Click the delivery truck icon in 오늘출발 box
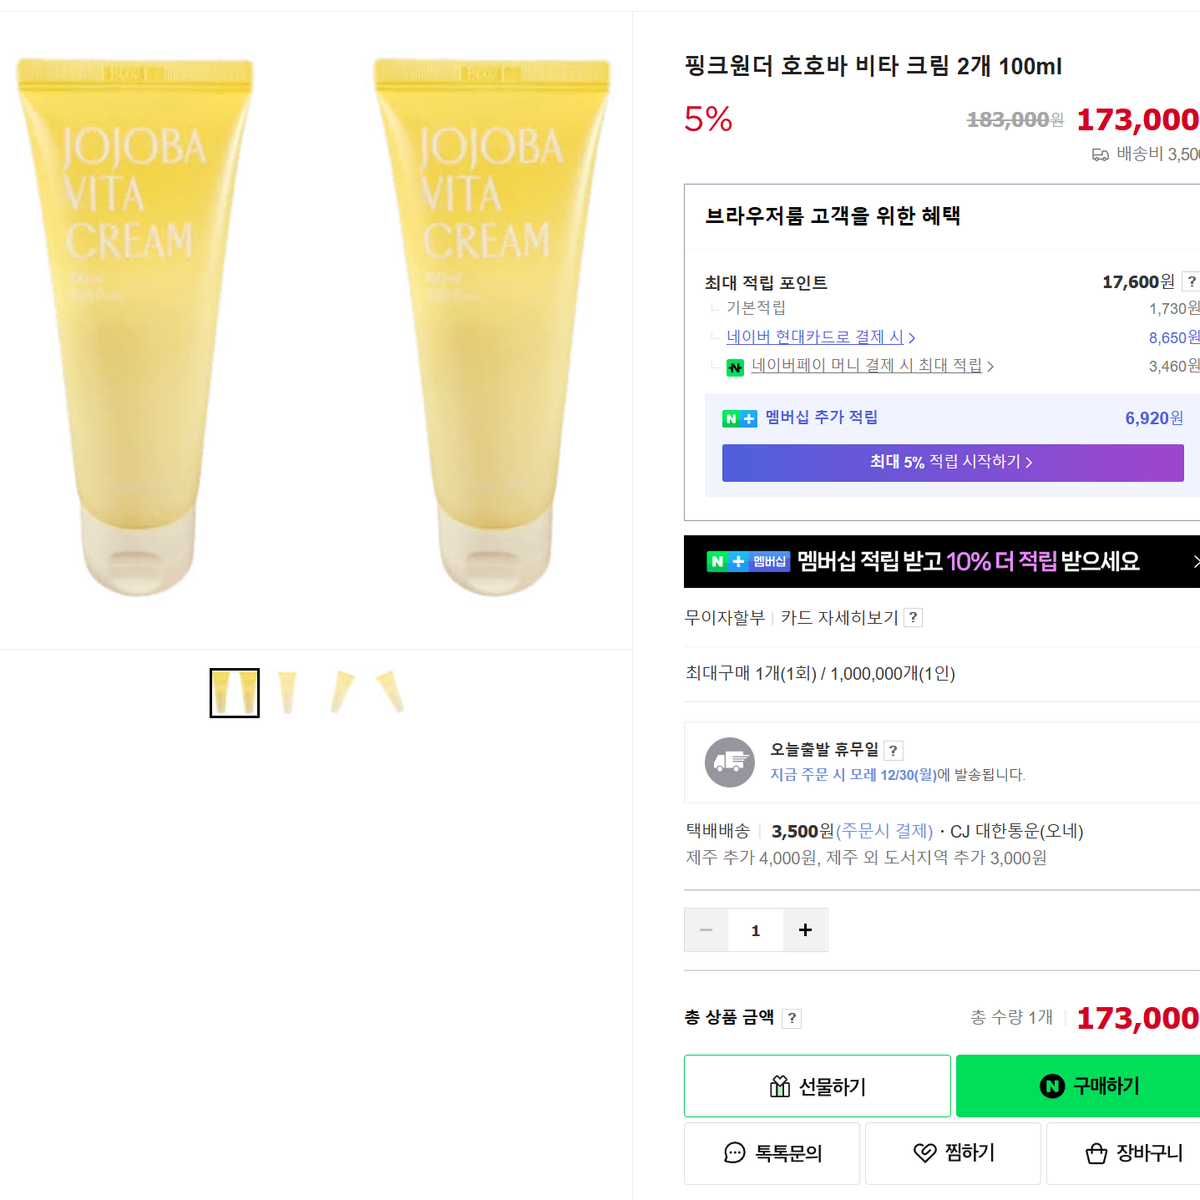 coord(730,763)
